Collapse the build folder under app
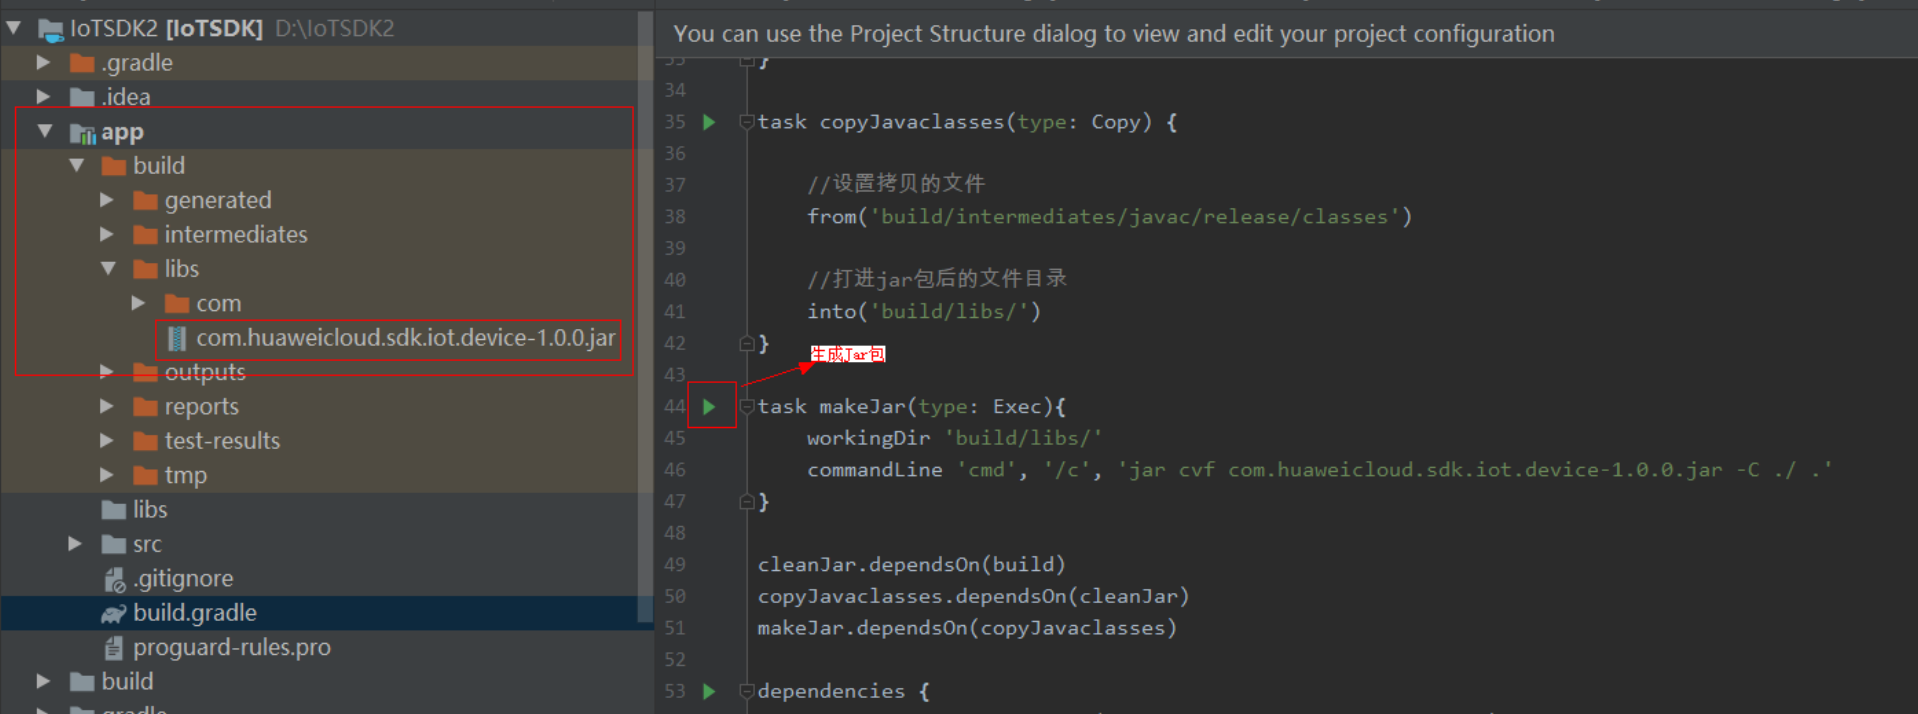This screenshot has height=714, width=1918. (x=76, y=166)
